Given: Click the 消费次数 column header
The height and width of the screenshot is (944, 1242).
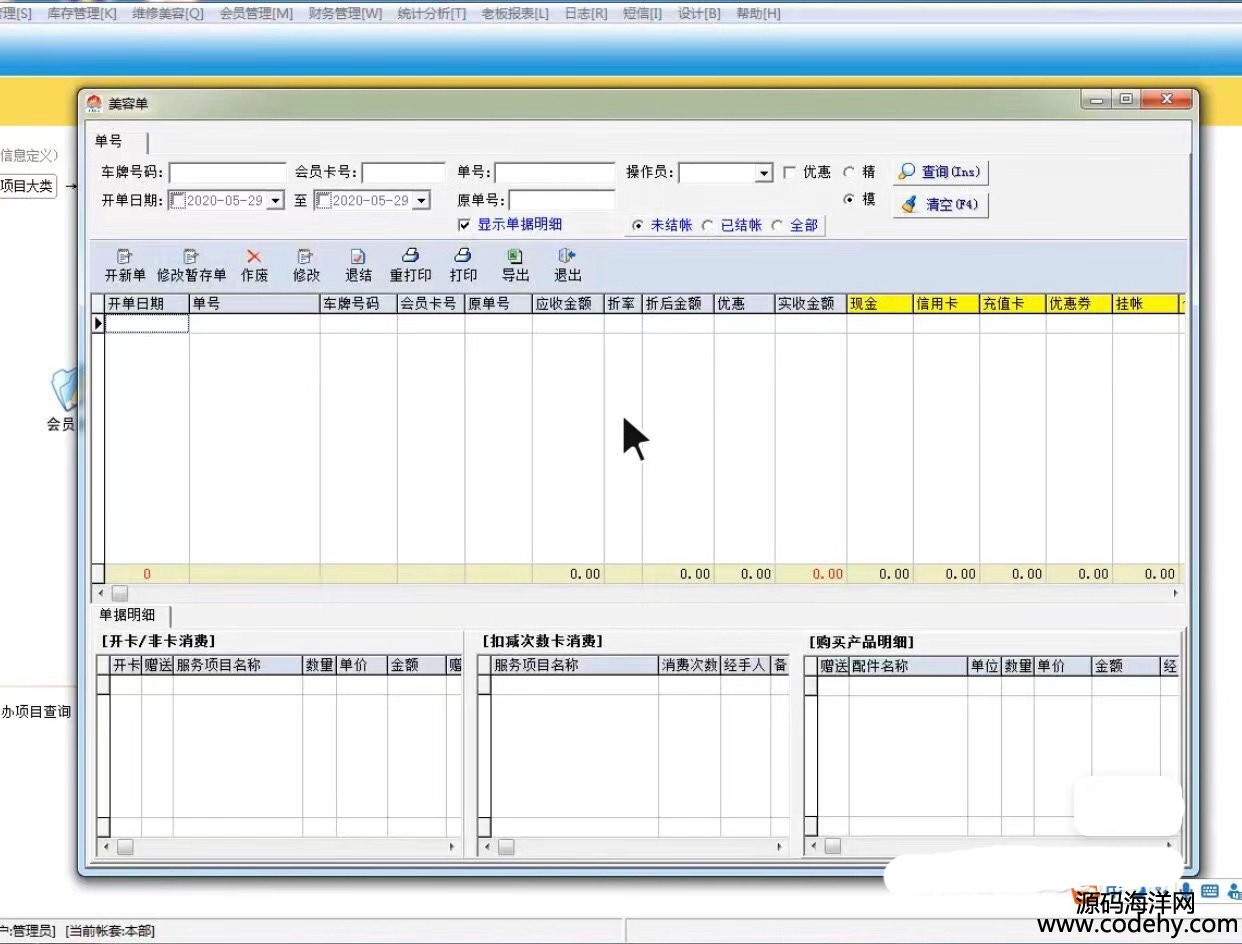Looking at the screenshot, I should 689,665.
